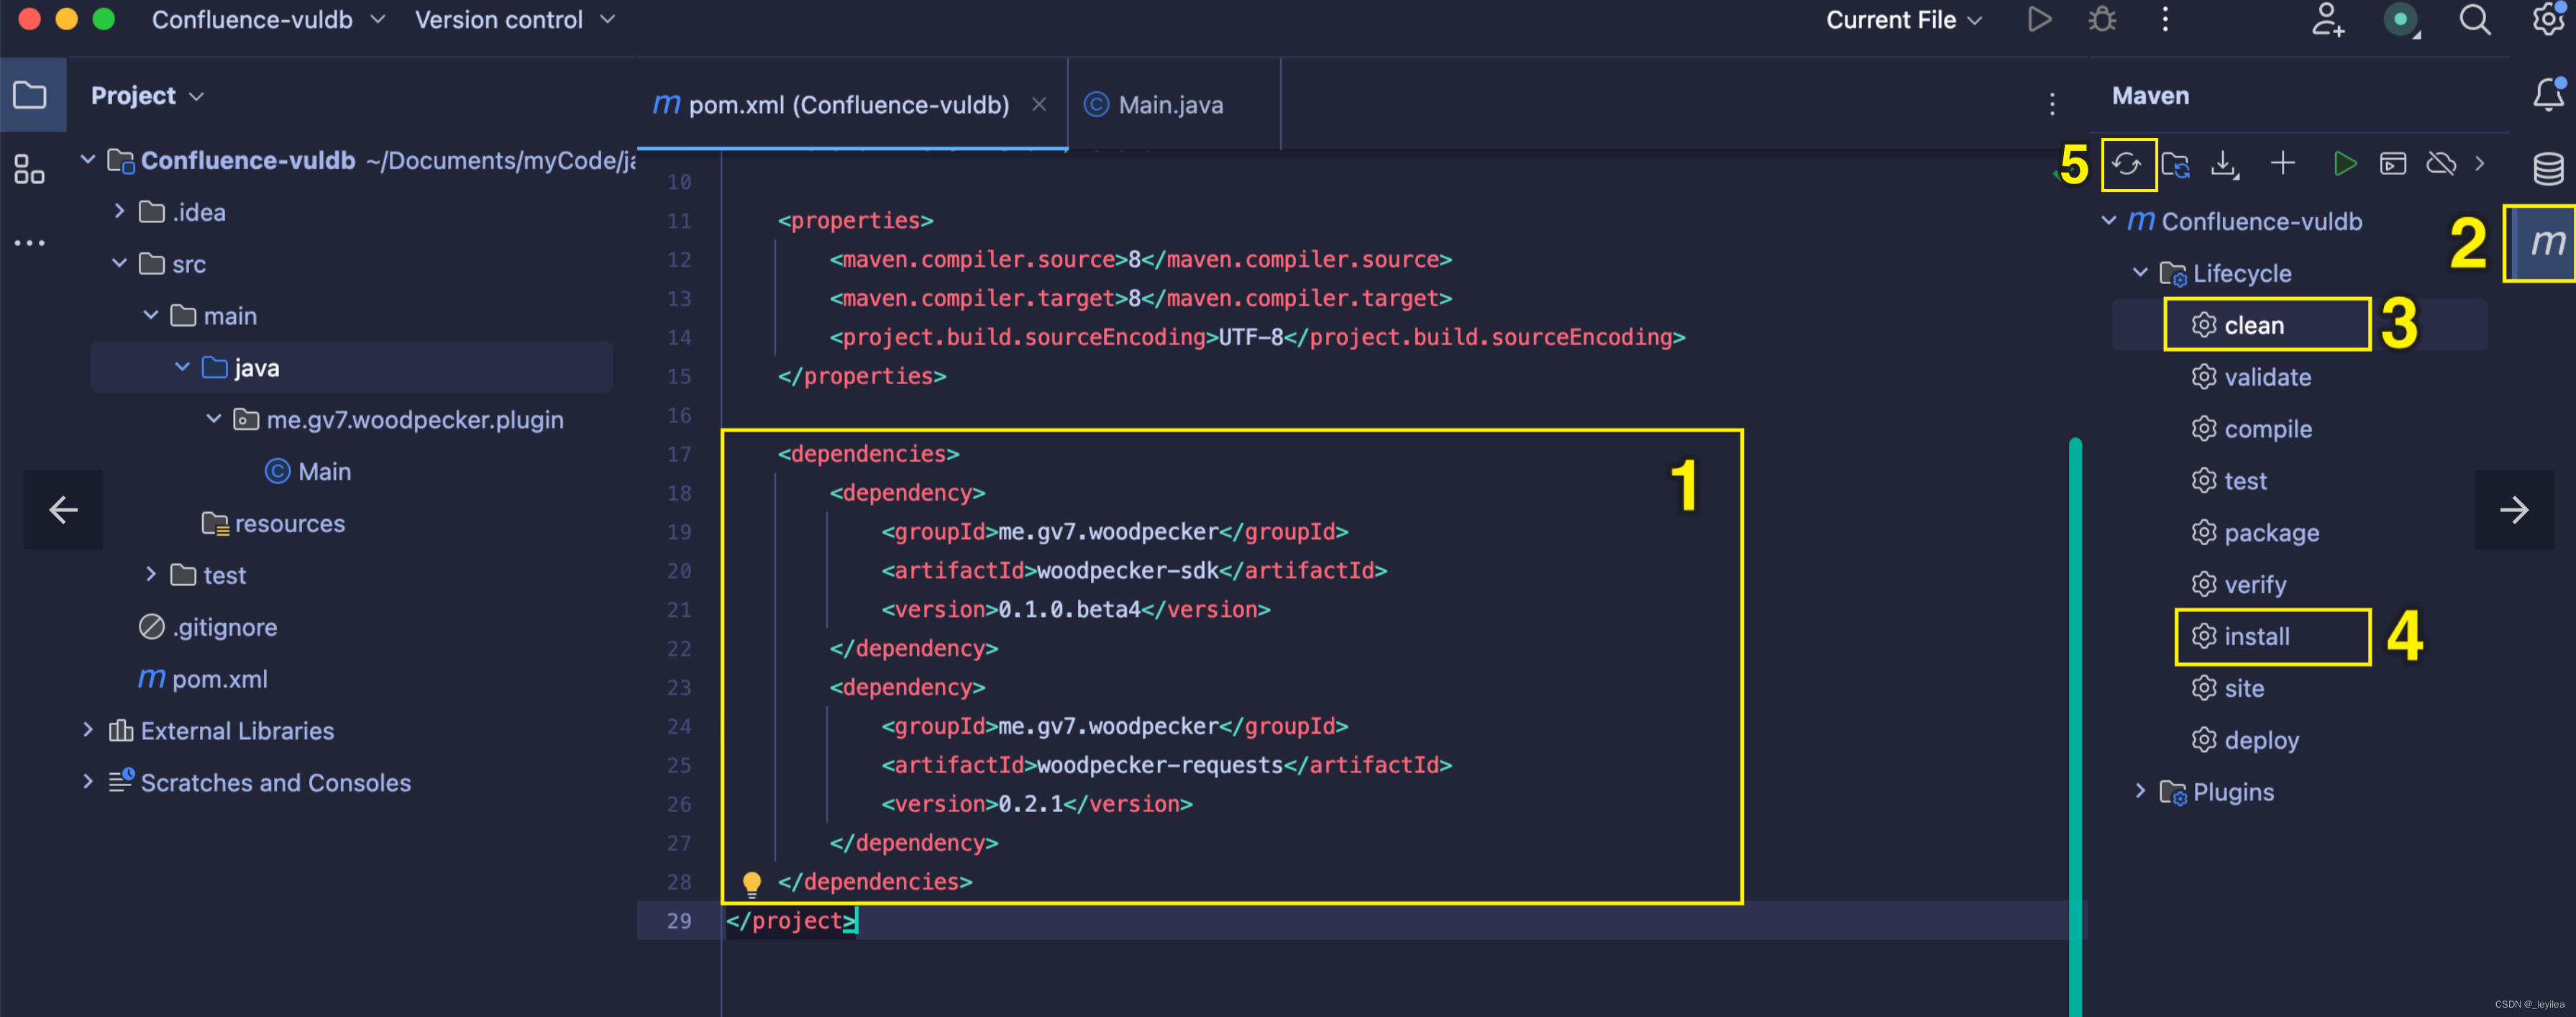Click the Generate Sources and Update Folders icon
Screen dimensions: 2576x1017
[2177, 164]
